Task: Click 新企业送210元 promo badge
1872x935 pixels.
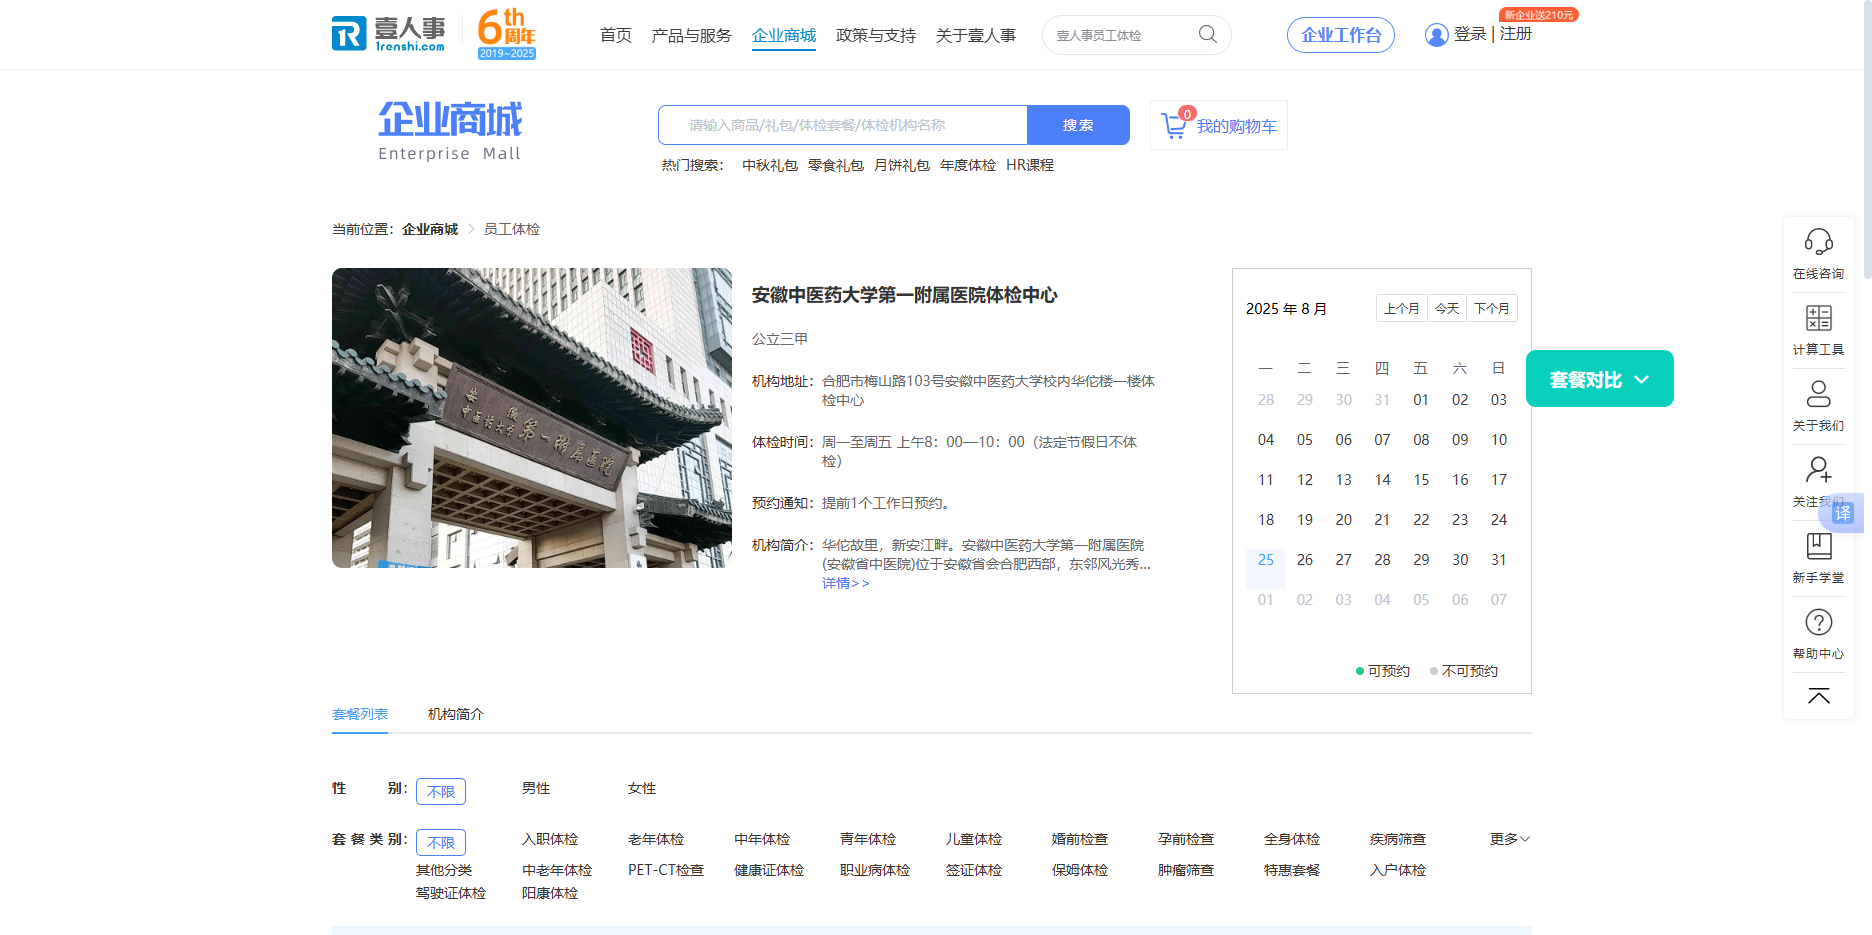Action: pos(1538,15)
